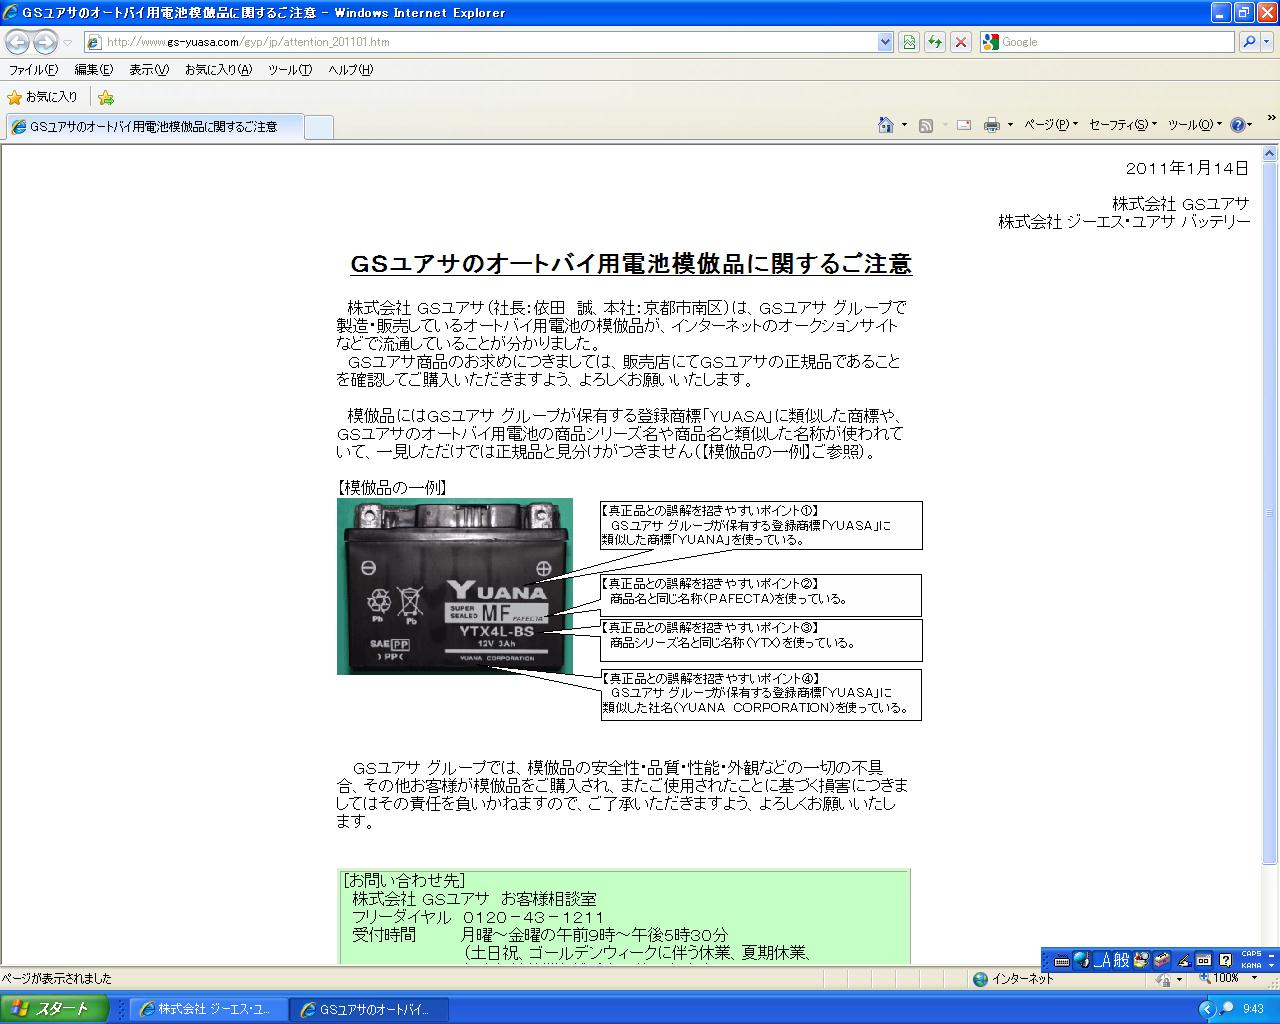Show hidden tray icons arrow
This screenshot has width=1280, height=1024.
tap(1206, 1009)
